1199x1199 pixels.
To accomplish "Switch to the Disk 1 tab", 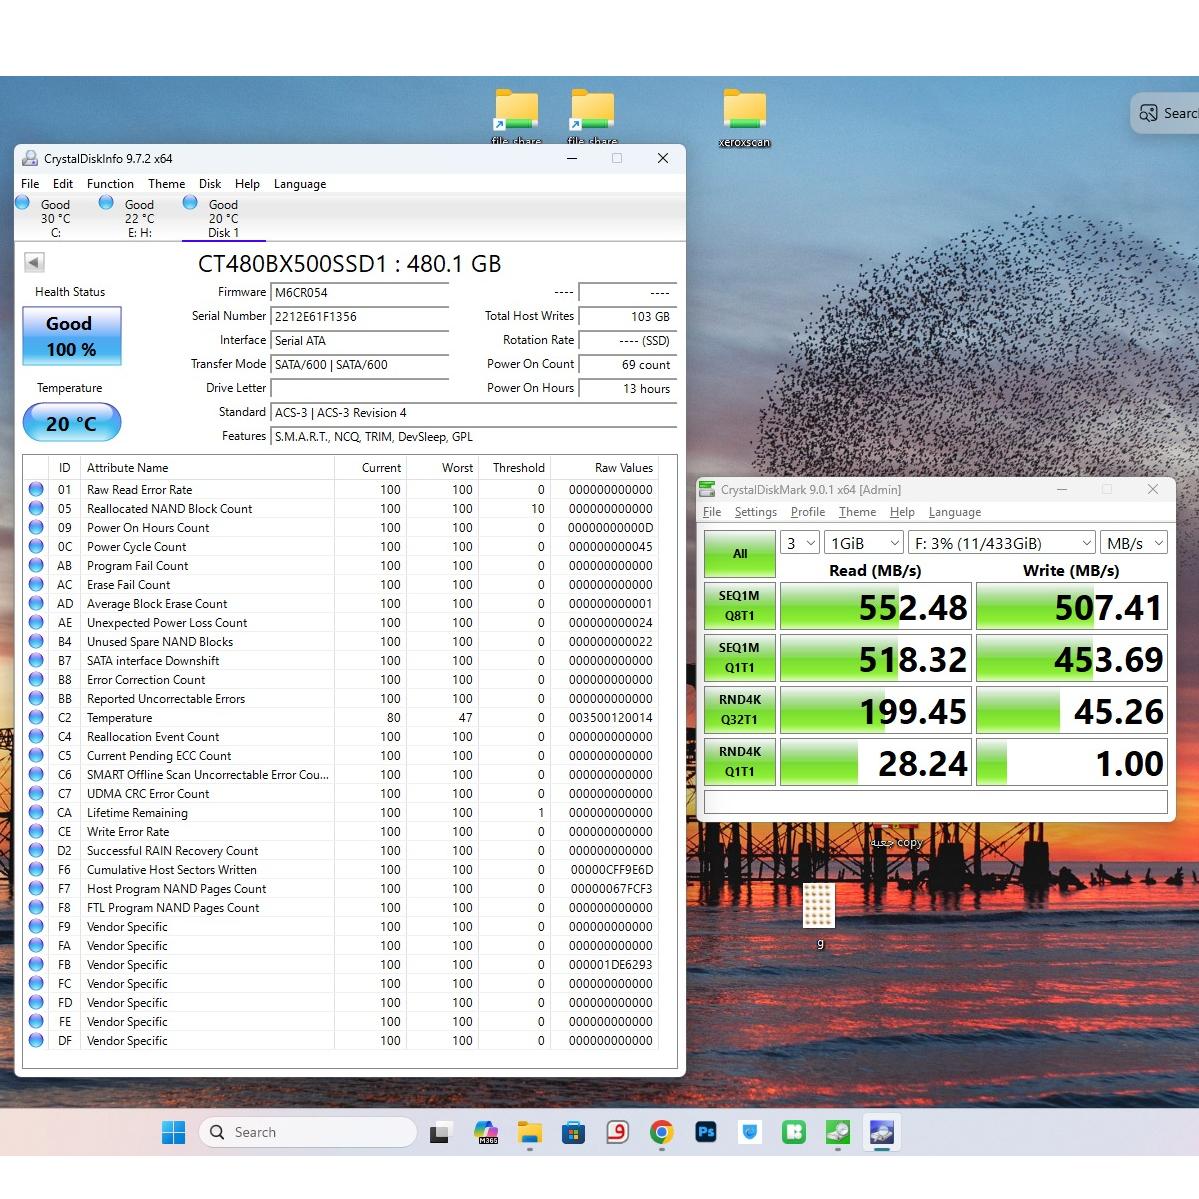I will [x=223, y=219].
